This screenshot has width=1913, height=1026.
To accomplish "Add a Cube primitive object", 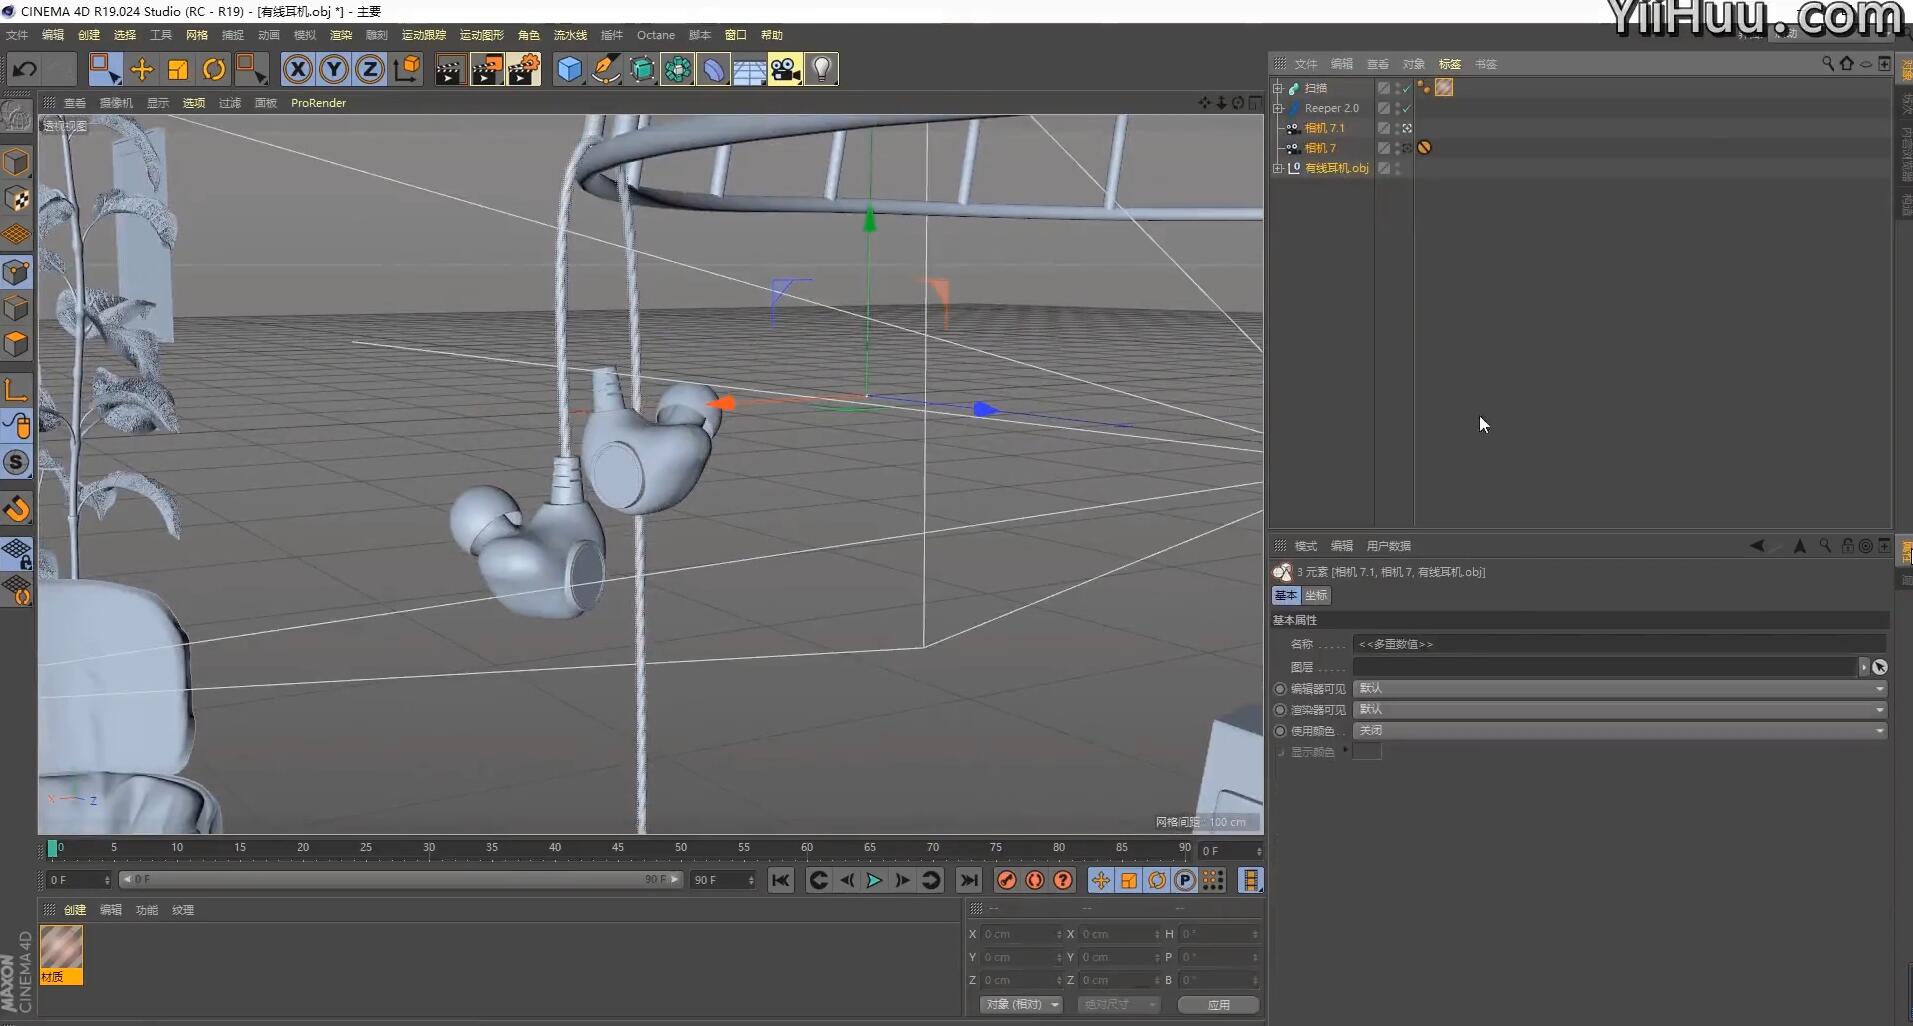I will pos(569,69).
